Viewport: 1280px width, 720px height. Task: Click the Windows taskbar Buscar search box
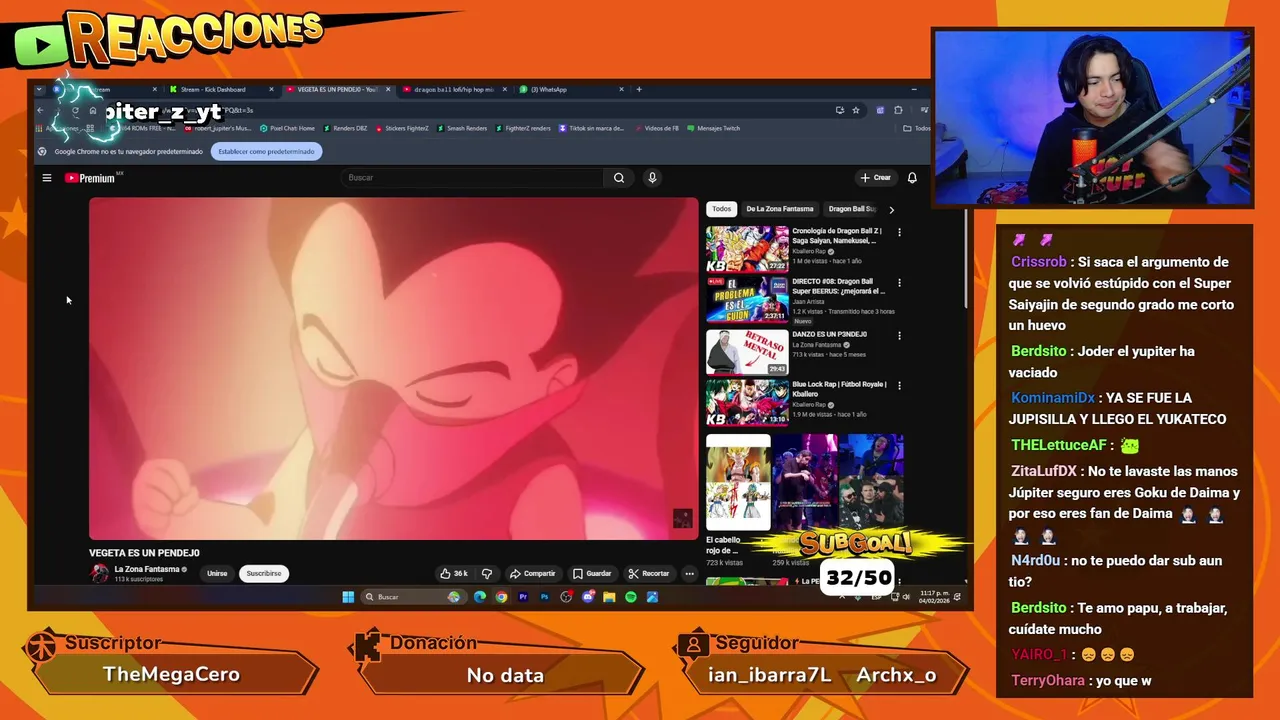pos(412,597)
